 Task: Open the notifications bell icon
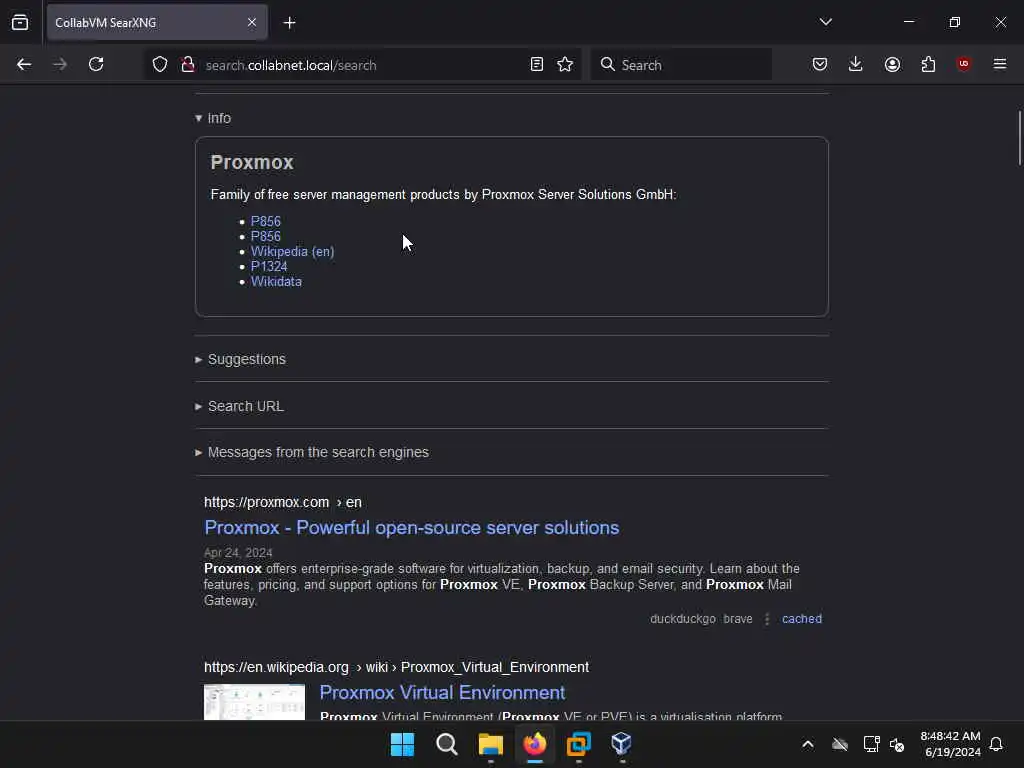996,744
